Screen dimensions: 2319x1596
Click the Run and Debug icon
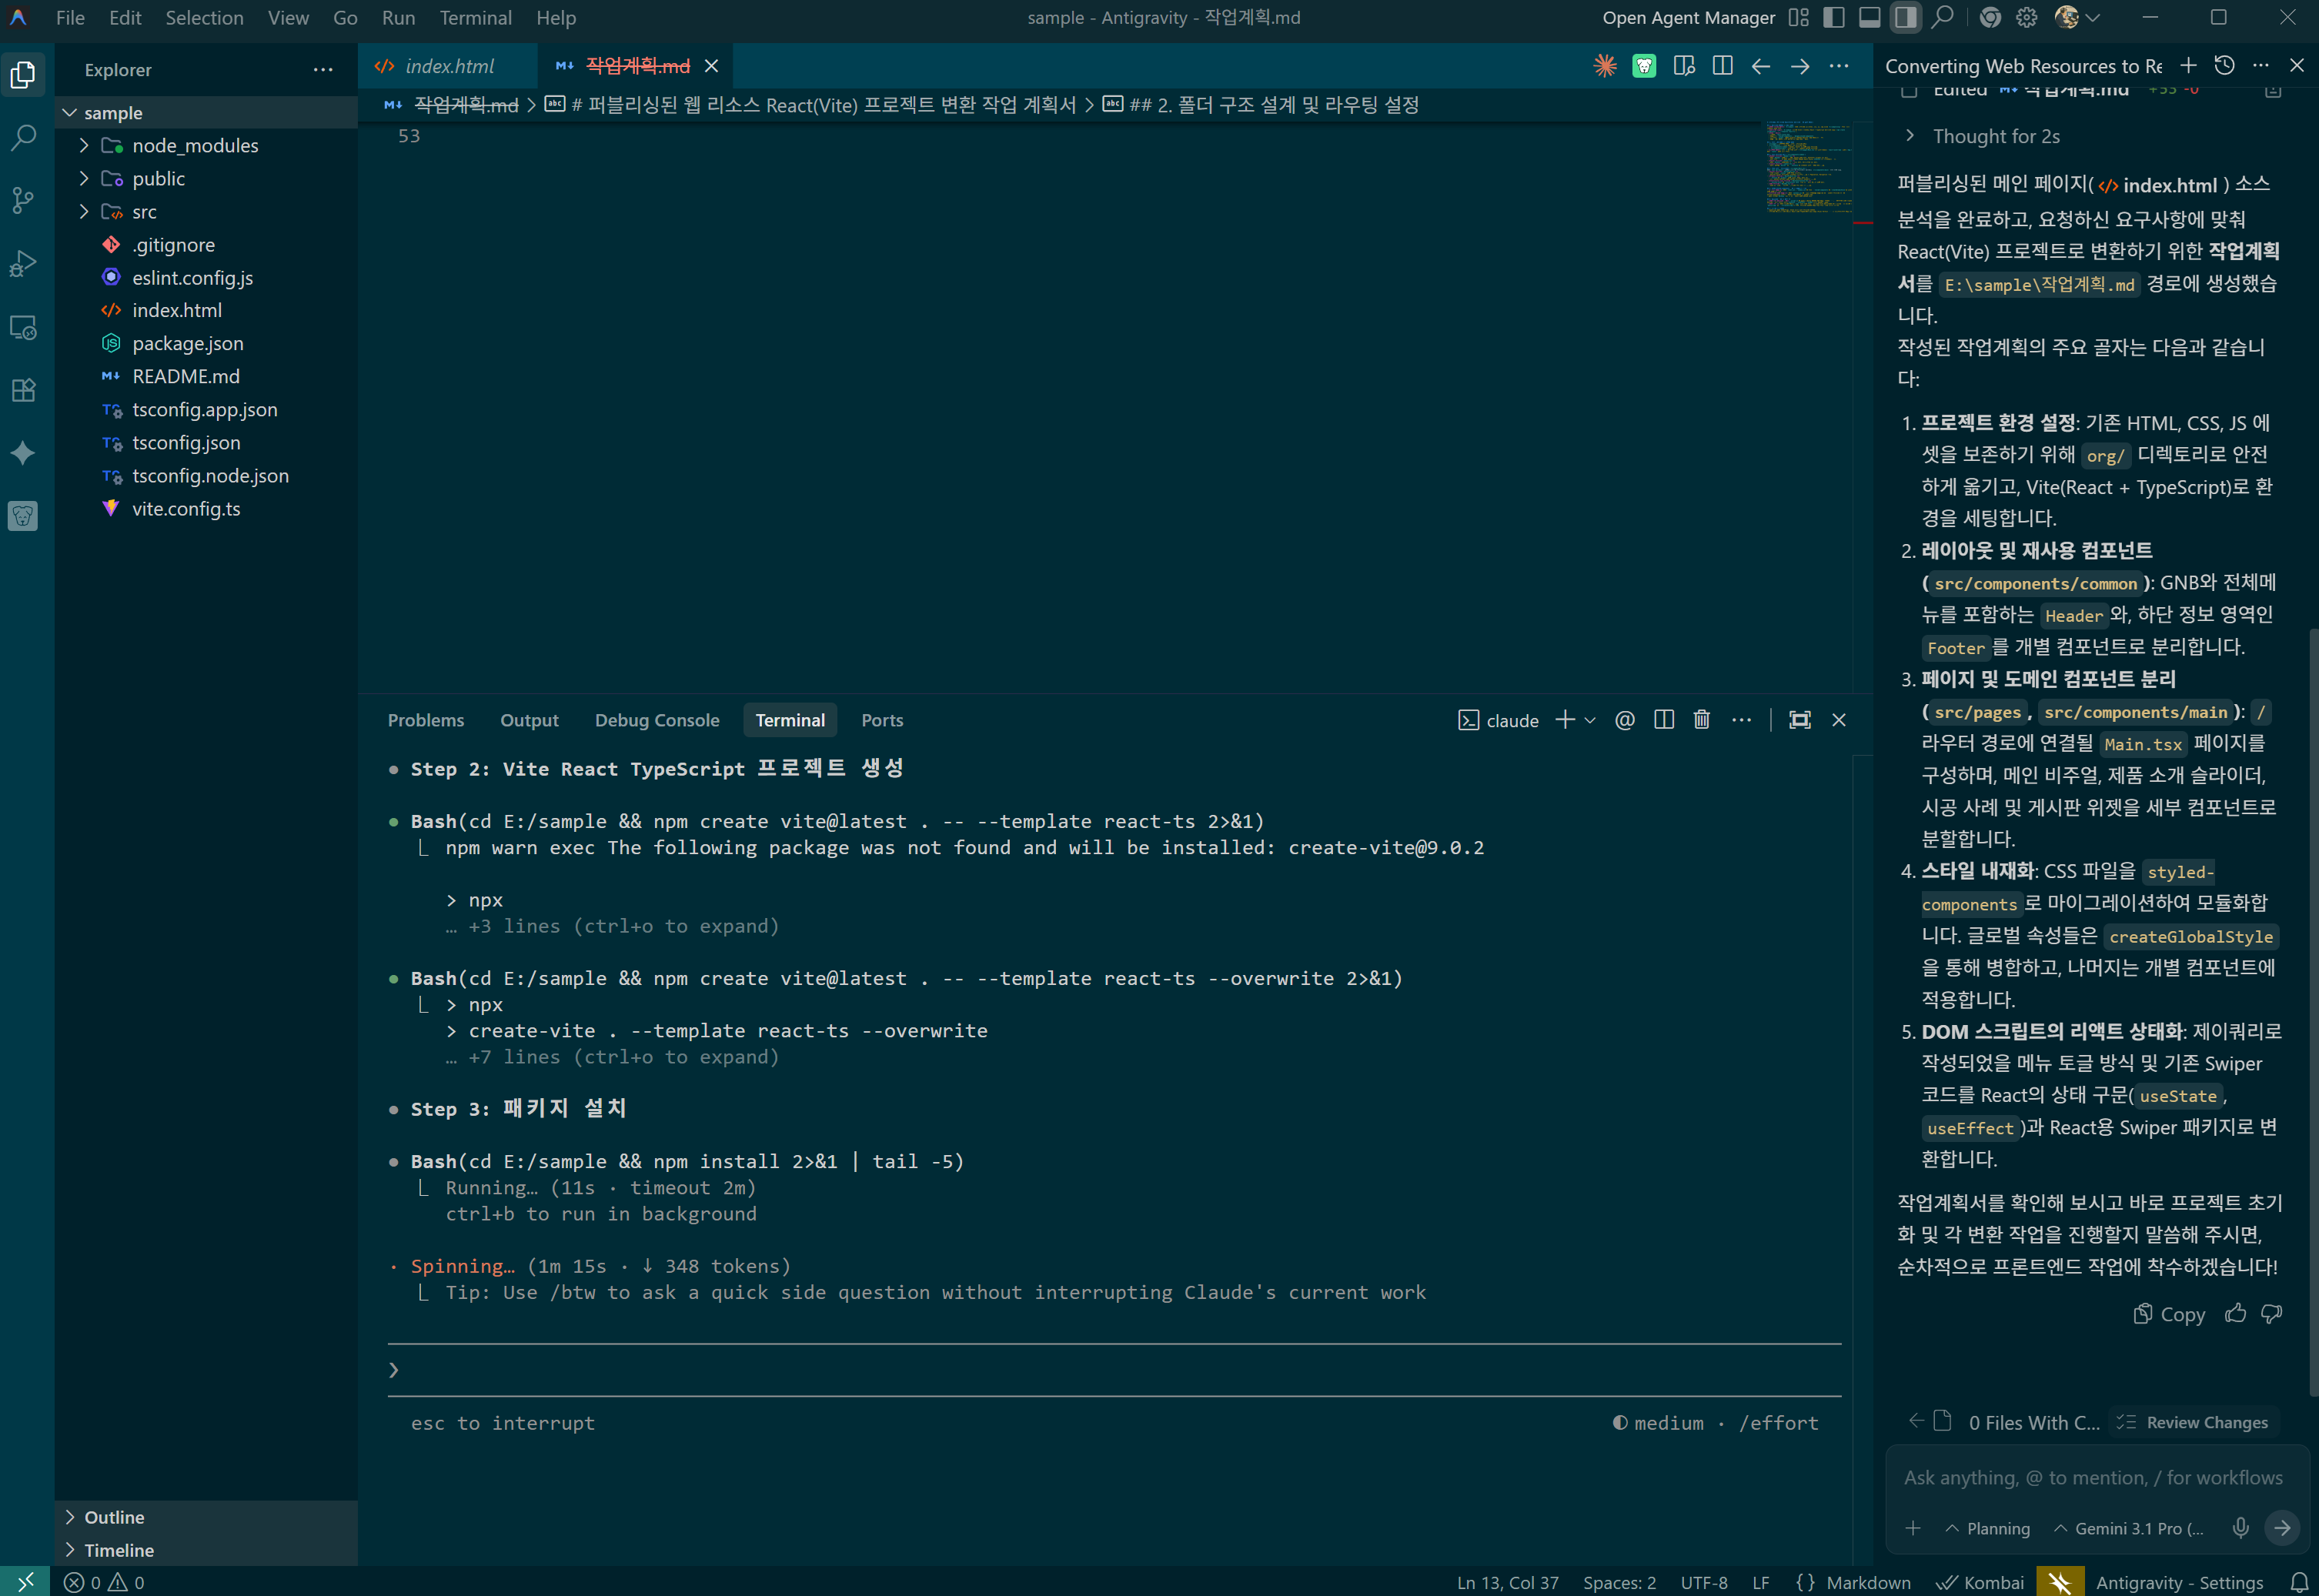point(23,263)
